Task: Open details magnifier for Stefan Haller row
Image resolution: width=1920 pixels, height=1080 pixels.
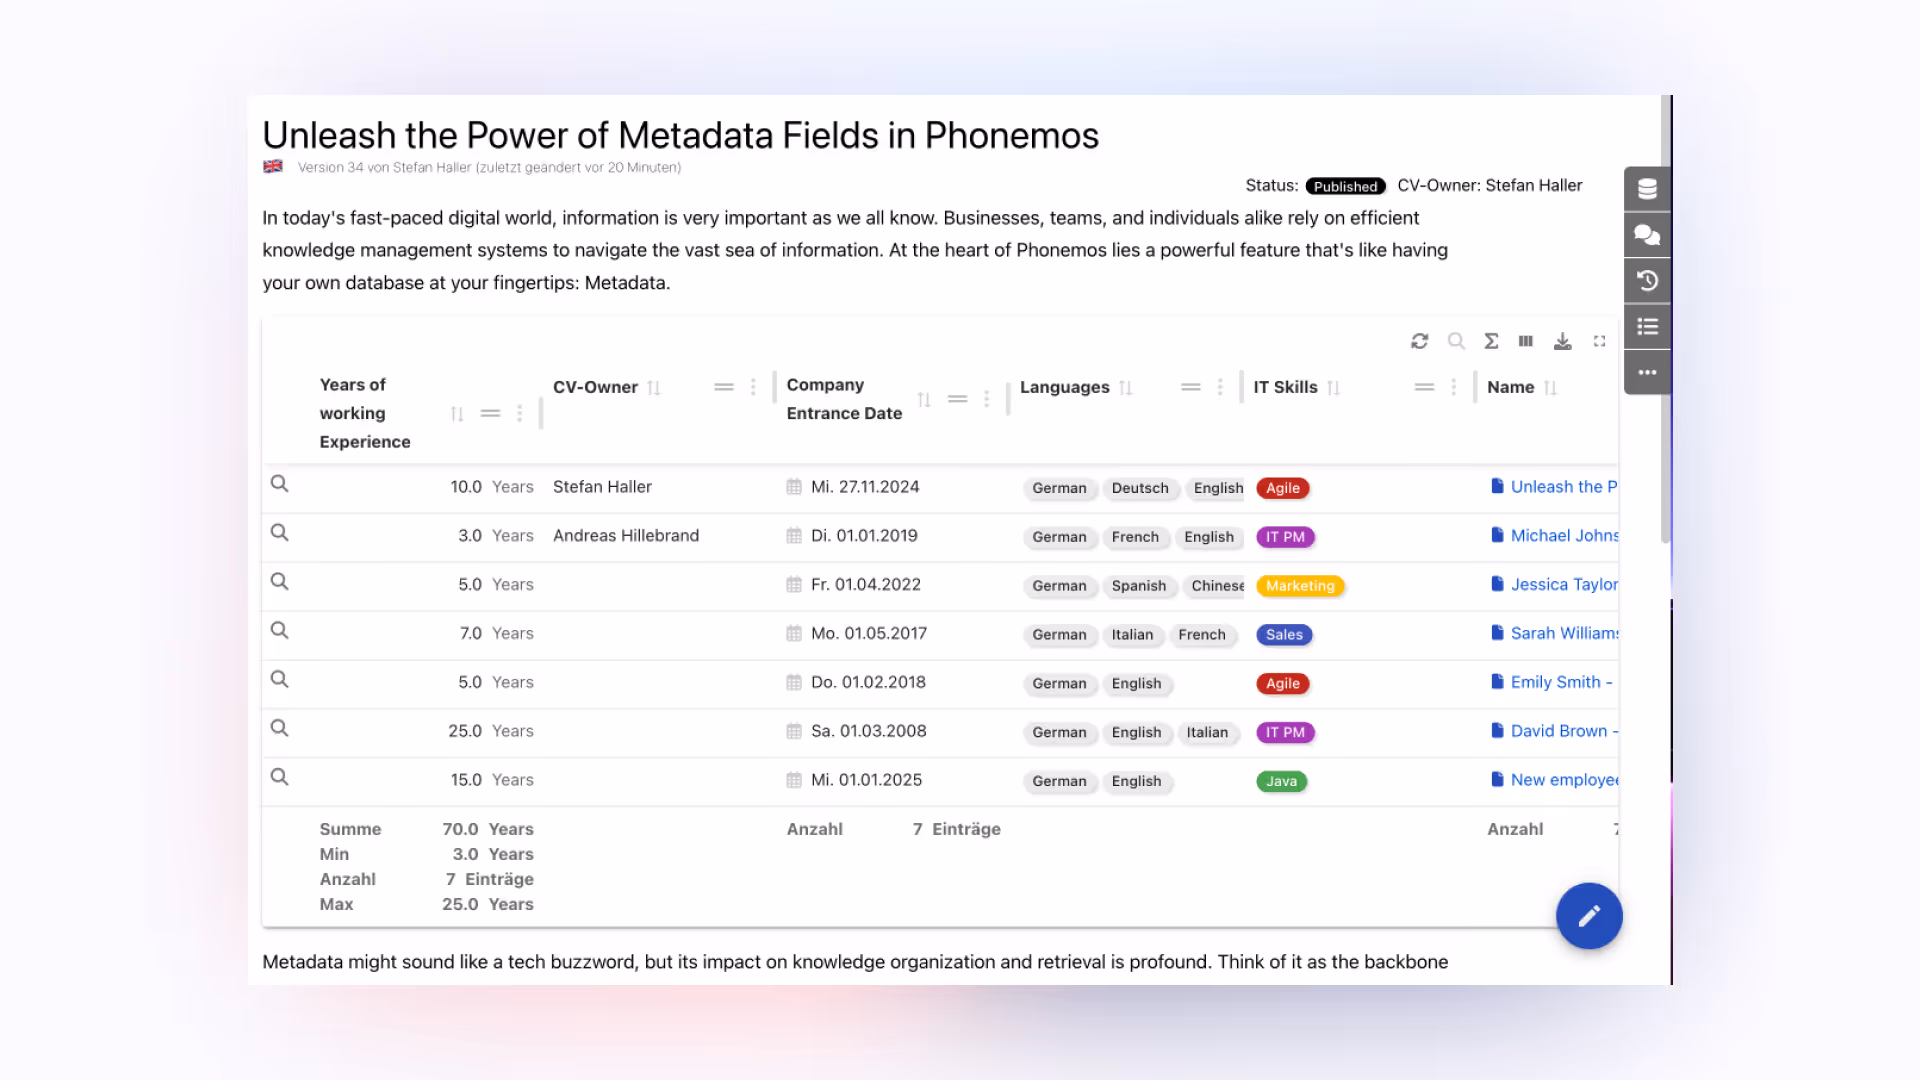Action: point(280,484)
